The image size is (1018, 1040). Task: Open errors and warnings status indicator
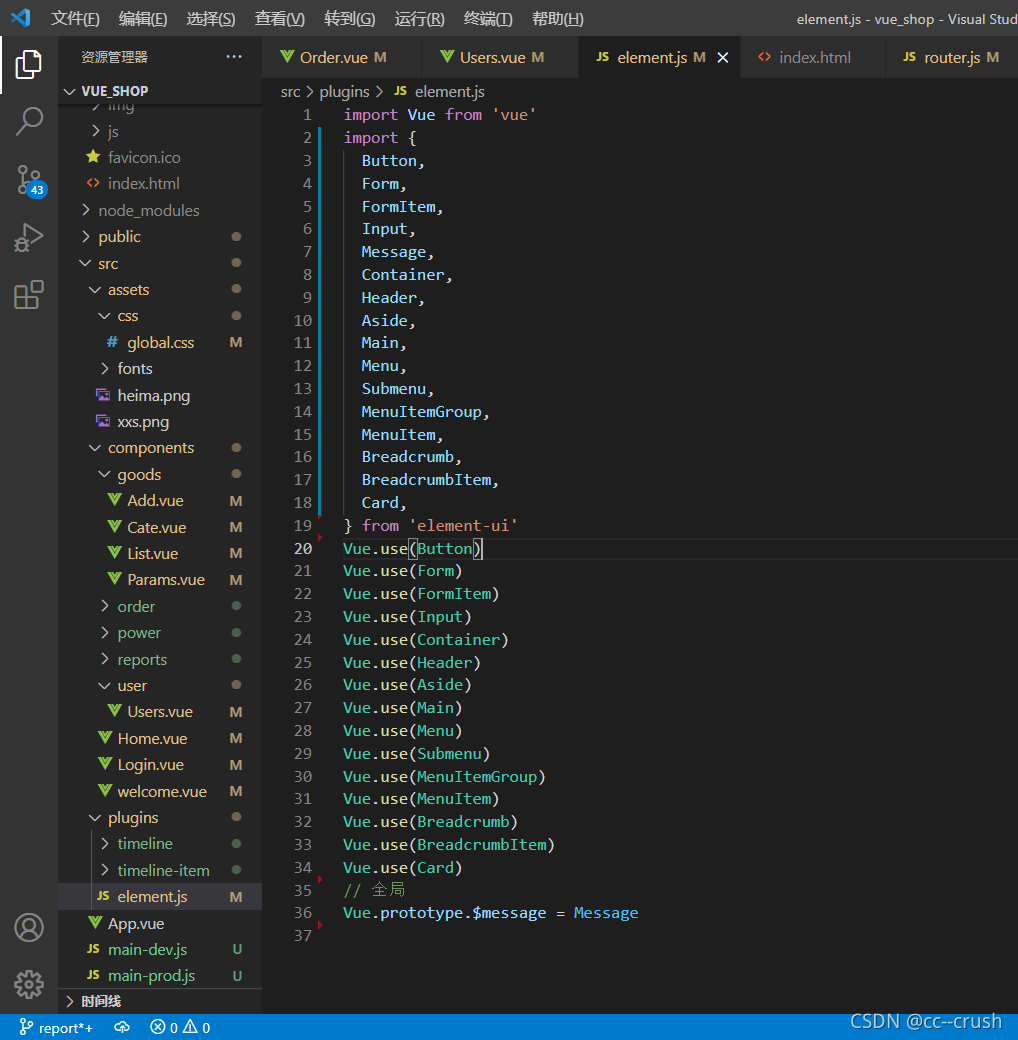(180, 1027)
